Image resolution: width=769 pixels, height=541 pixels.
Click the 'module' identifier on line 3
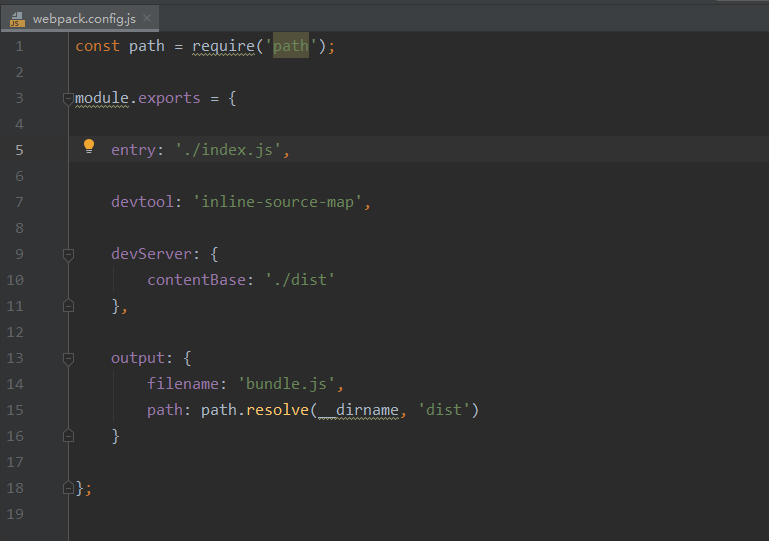pos(102,98)
